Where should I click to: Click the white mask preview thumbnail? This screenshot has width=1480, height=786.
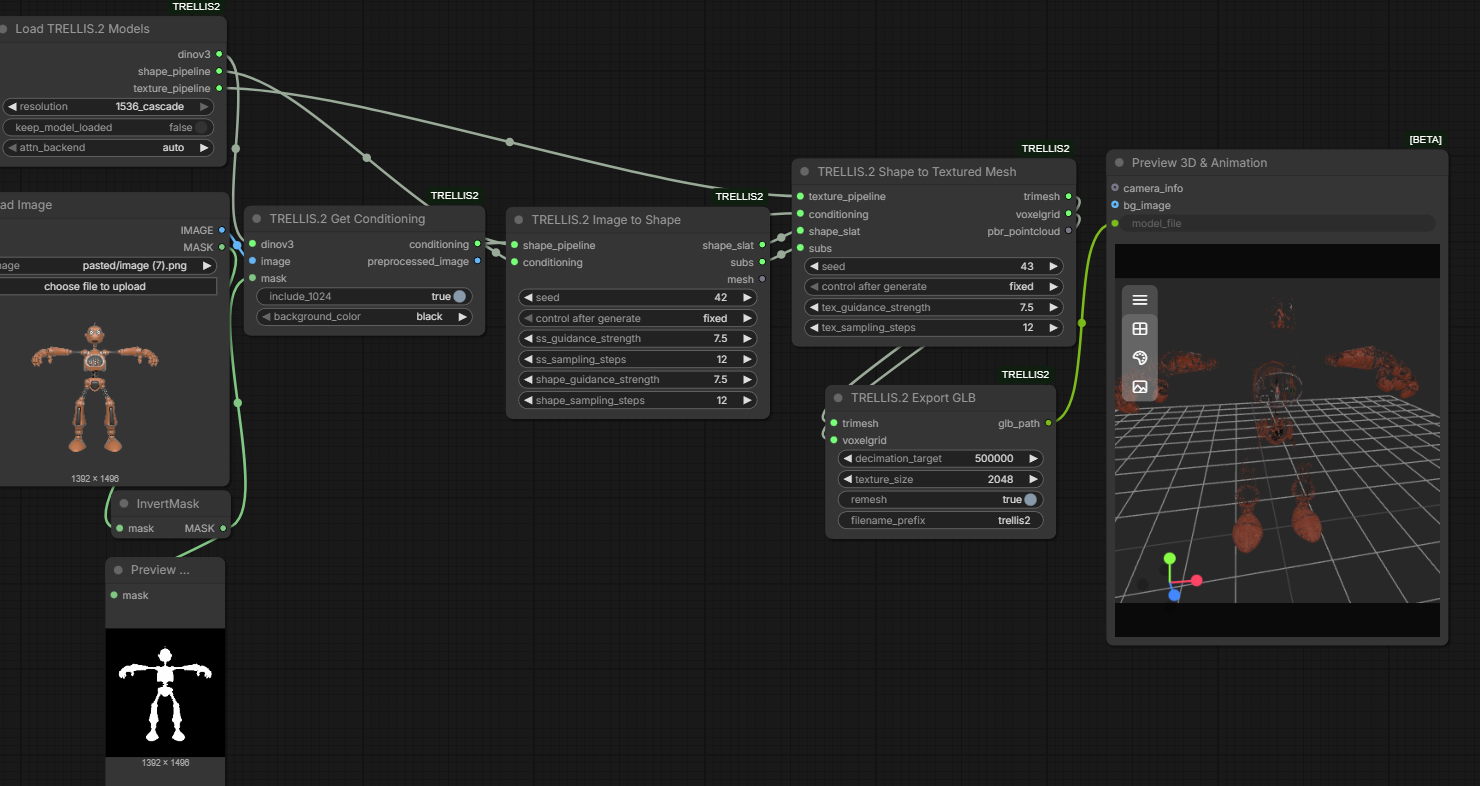tap(165, 692)
